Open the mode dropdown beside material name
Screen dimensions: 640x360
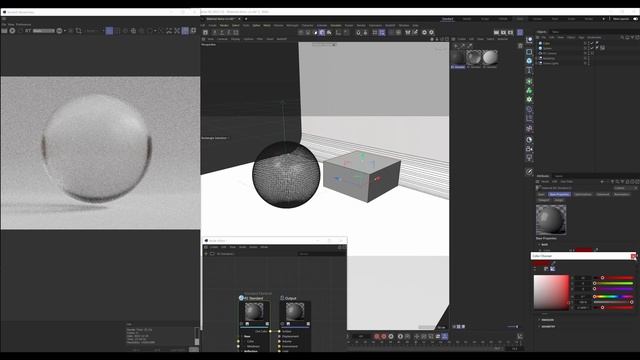coord(625,188)
